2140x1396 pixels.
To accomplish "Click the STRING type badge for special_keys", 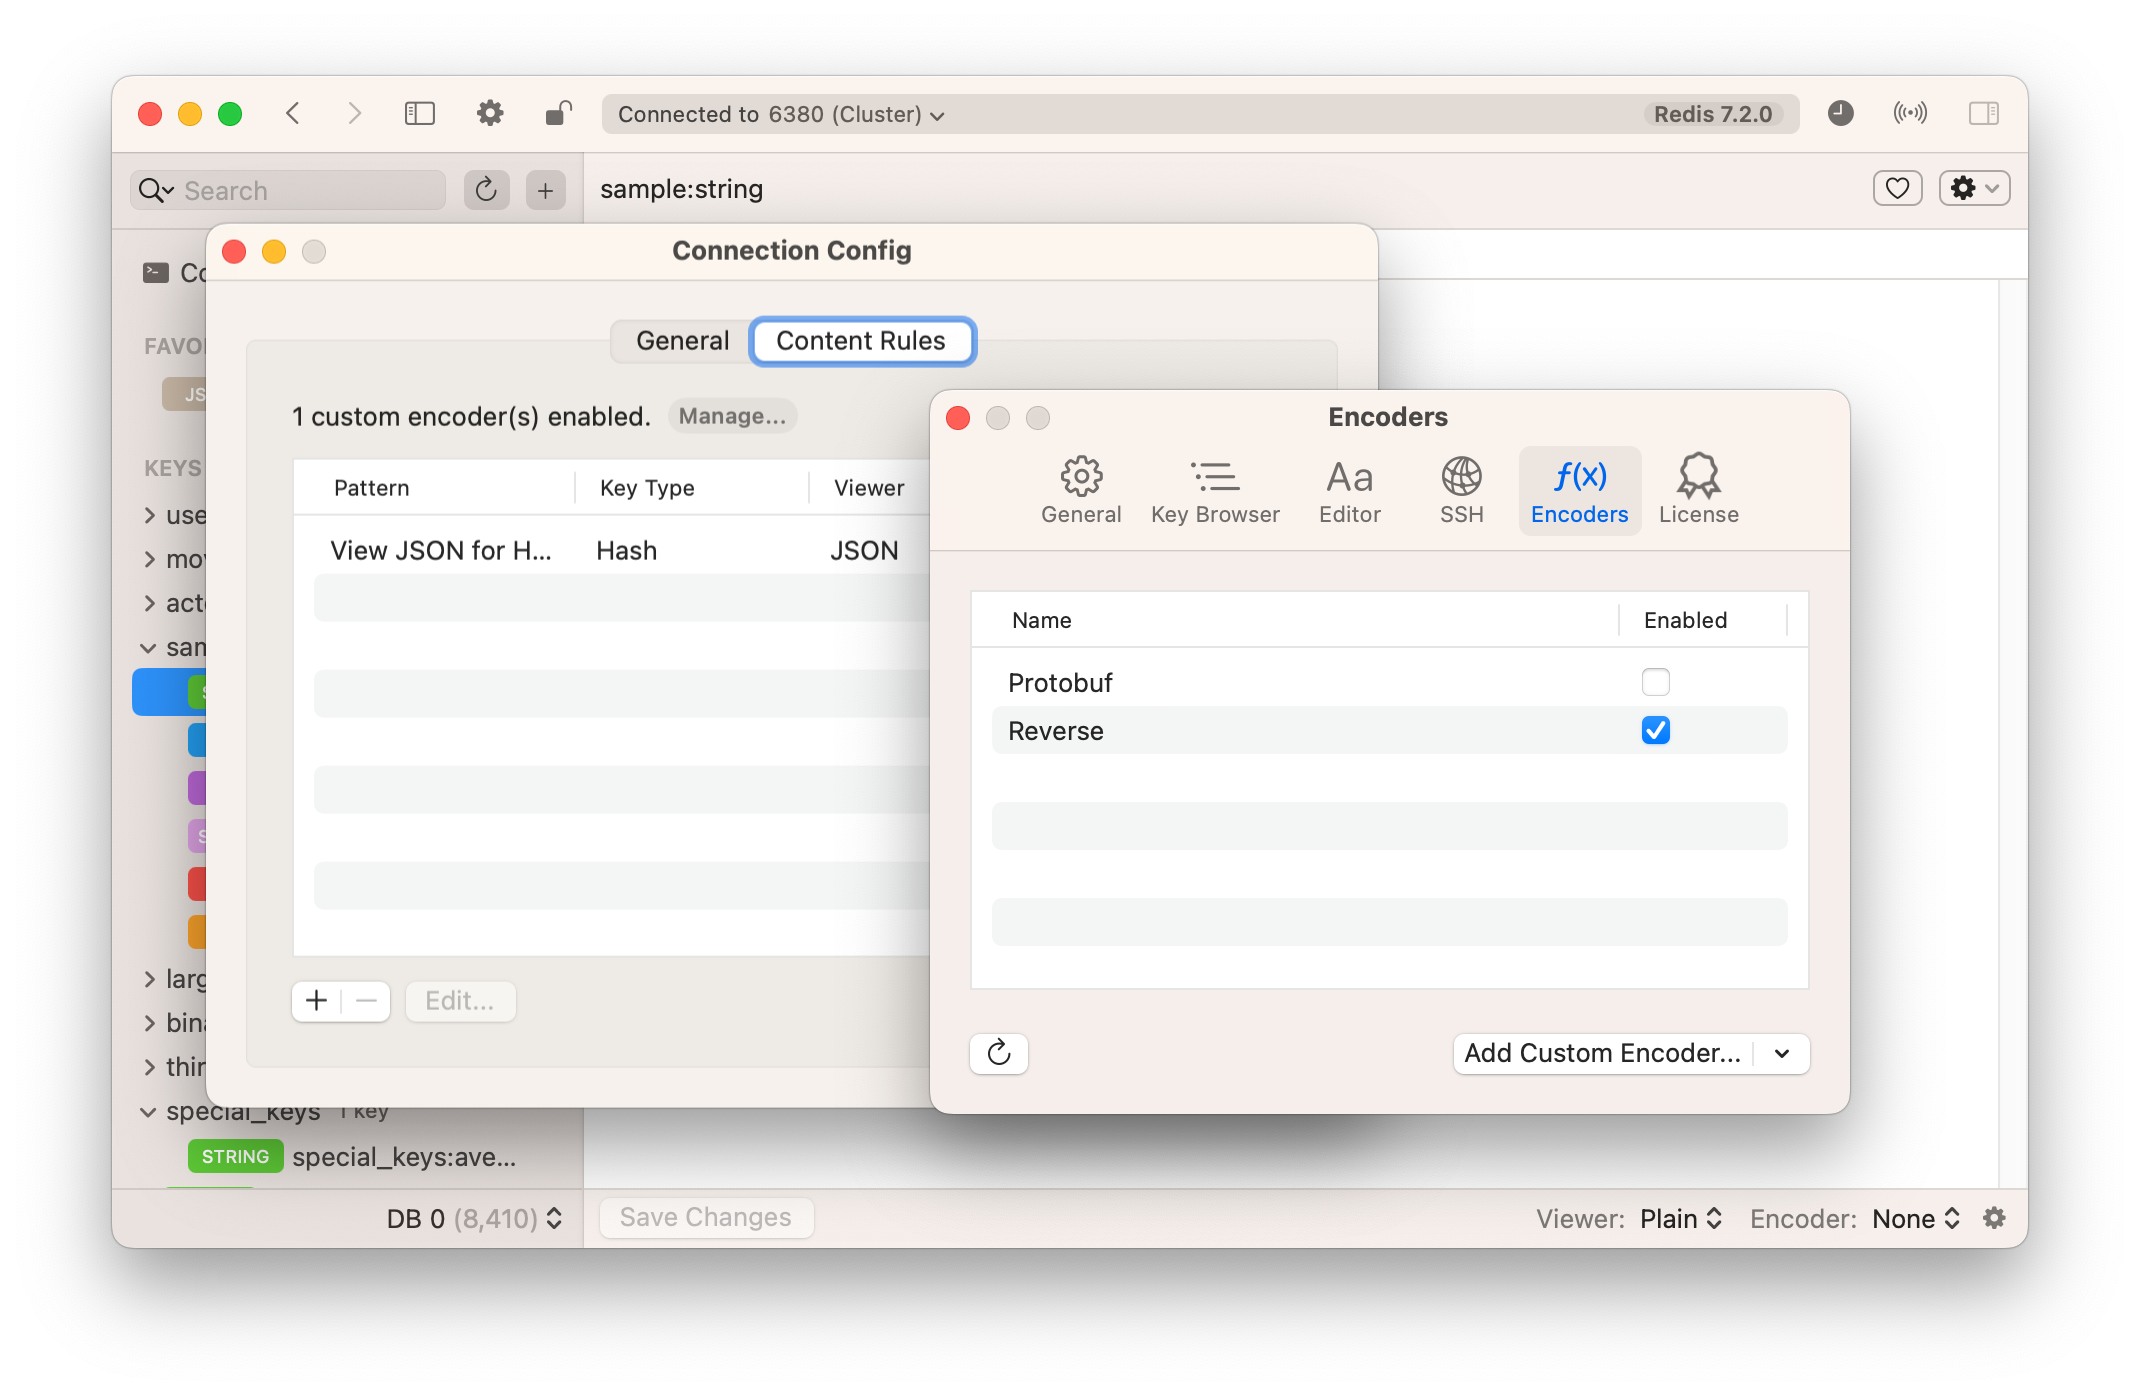I will tap(235, 1157).
